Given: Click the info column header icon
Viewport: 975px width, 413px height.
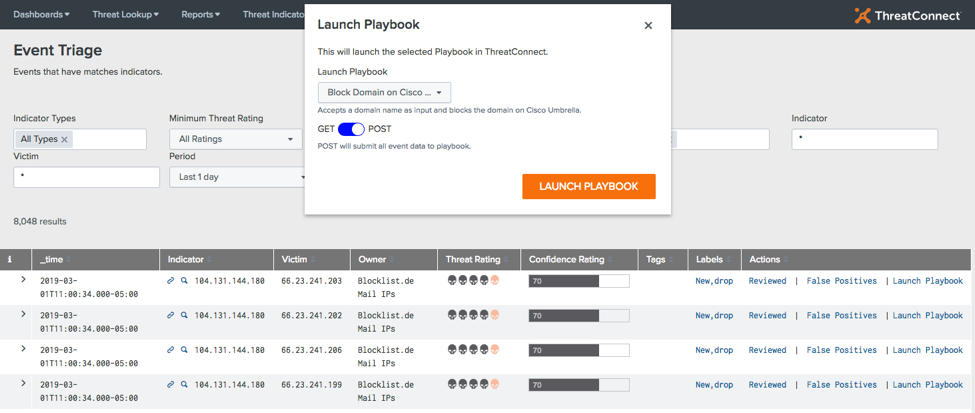Looking at the screenshot, I should pyautogui.click(x=9, y=259).
